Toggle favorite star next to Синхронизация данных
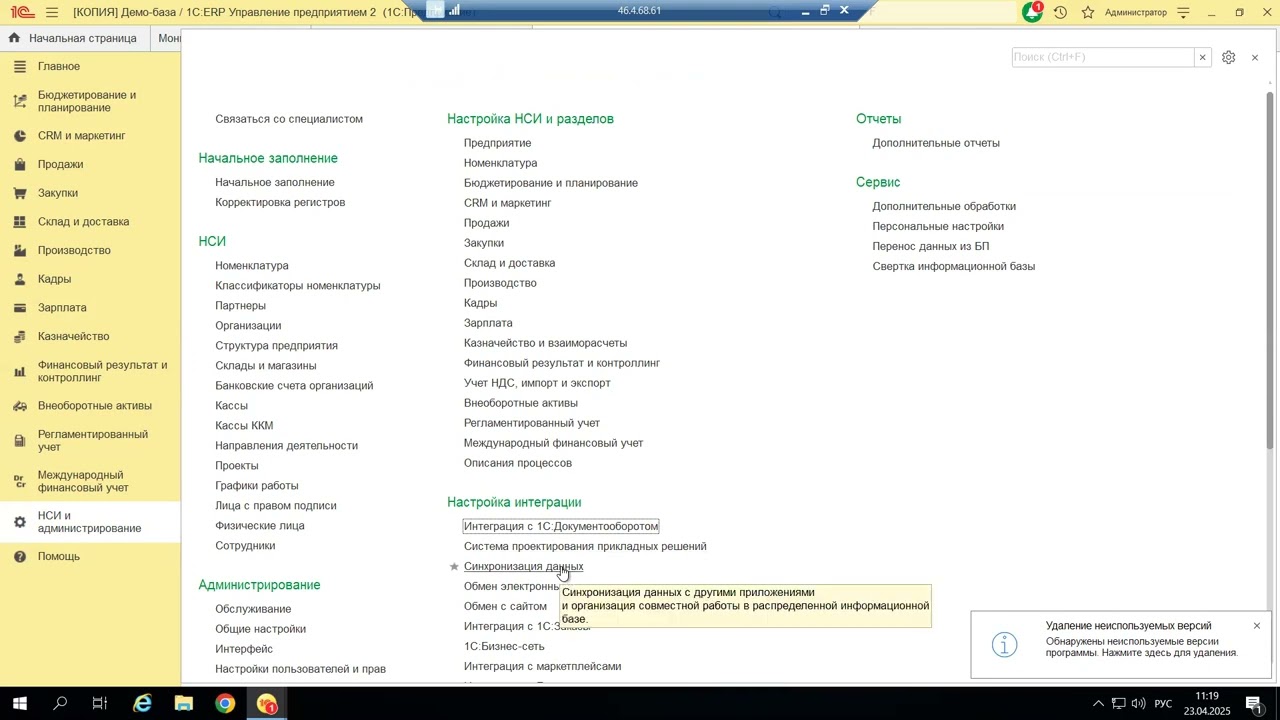 (x=454, y=567)
